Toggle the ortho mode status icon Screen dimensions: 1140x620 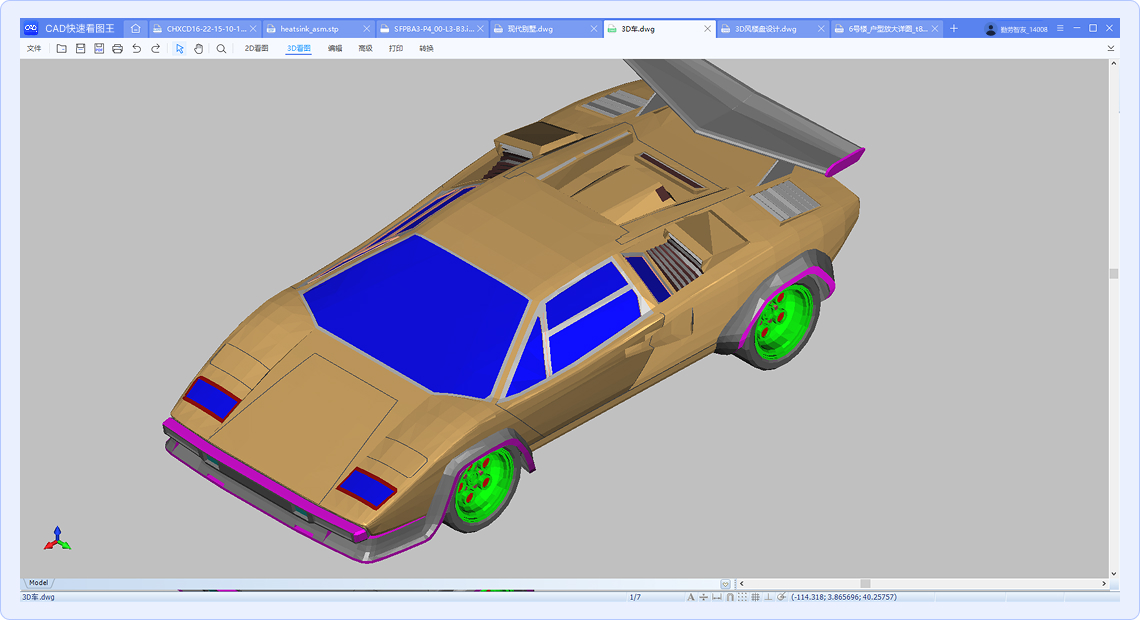(768, 597)
